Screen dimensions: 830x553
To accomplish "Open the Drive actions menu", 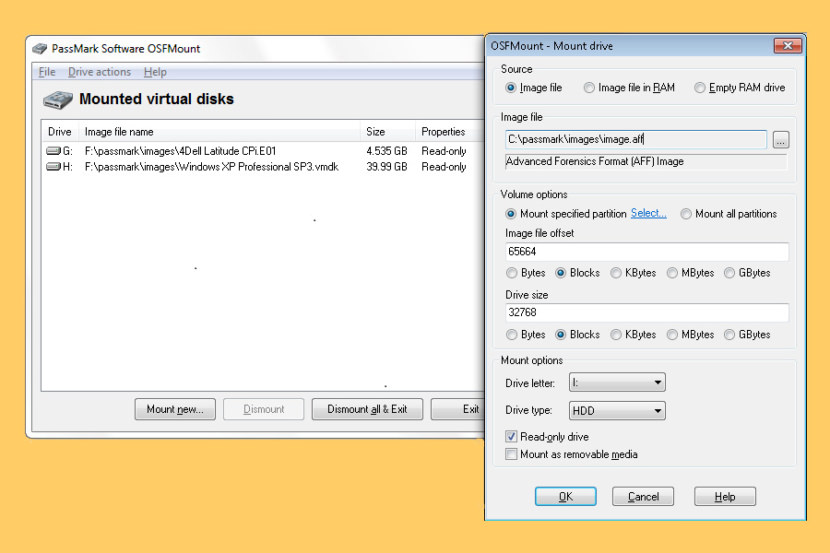I will (x=99, y=72).
